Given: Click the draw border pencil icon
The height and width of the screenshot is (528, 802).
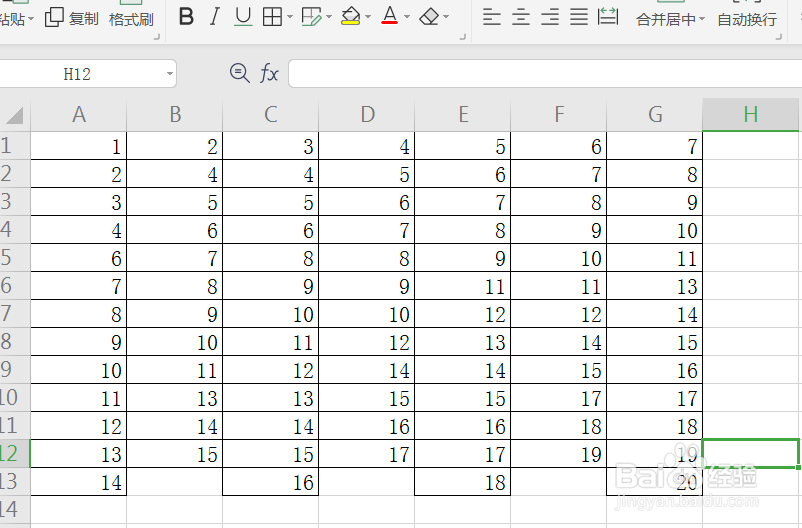Looking at the screenshot, I should point(311,17).
